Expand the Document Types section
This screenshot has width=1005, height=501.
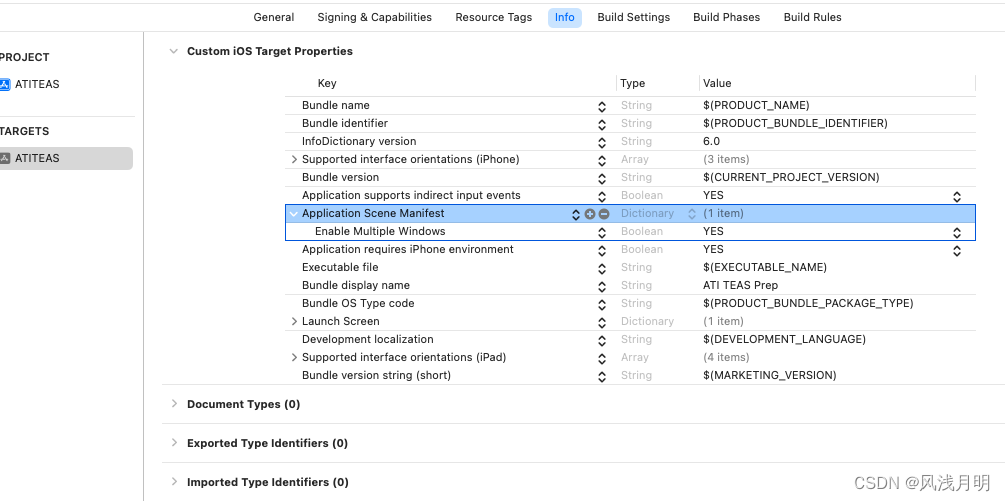coord(174,404)
